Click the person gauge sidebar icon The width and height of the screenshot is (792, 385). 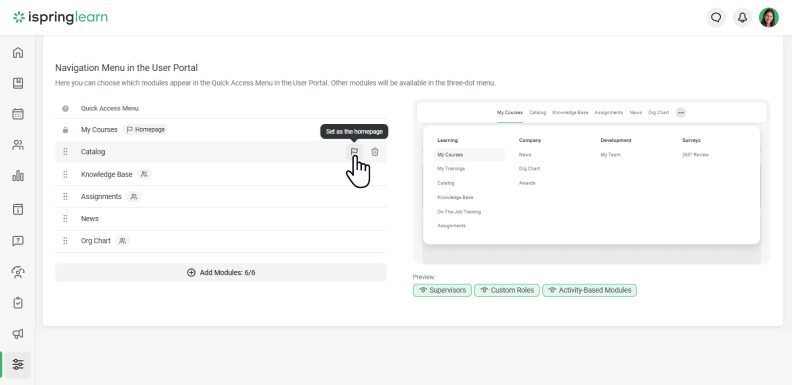pyautogui.click(x=18, y=272)
